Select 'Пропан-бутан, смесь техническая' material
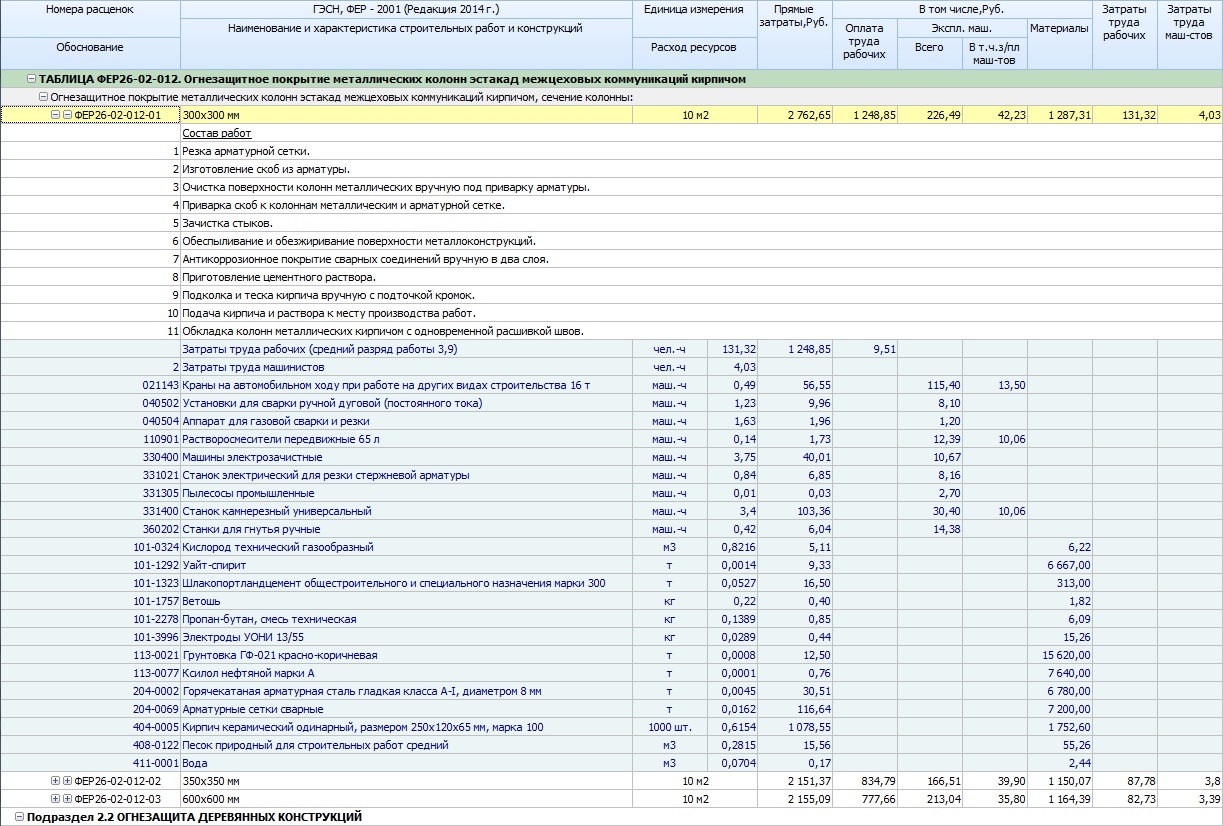 pos(269,619)
